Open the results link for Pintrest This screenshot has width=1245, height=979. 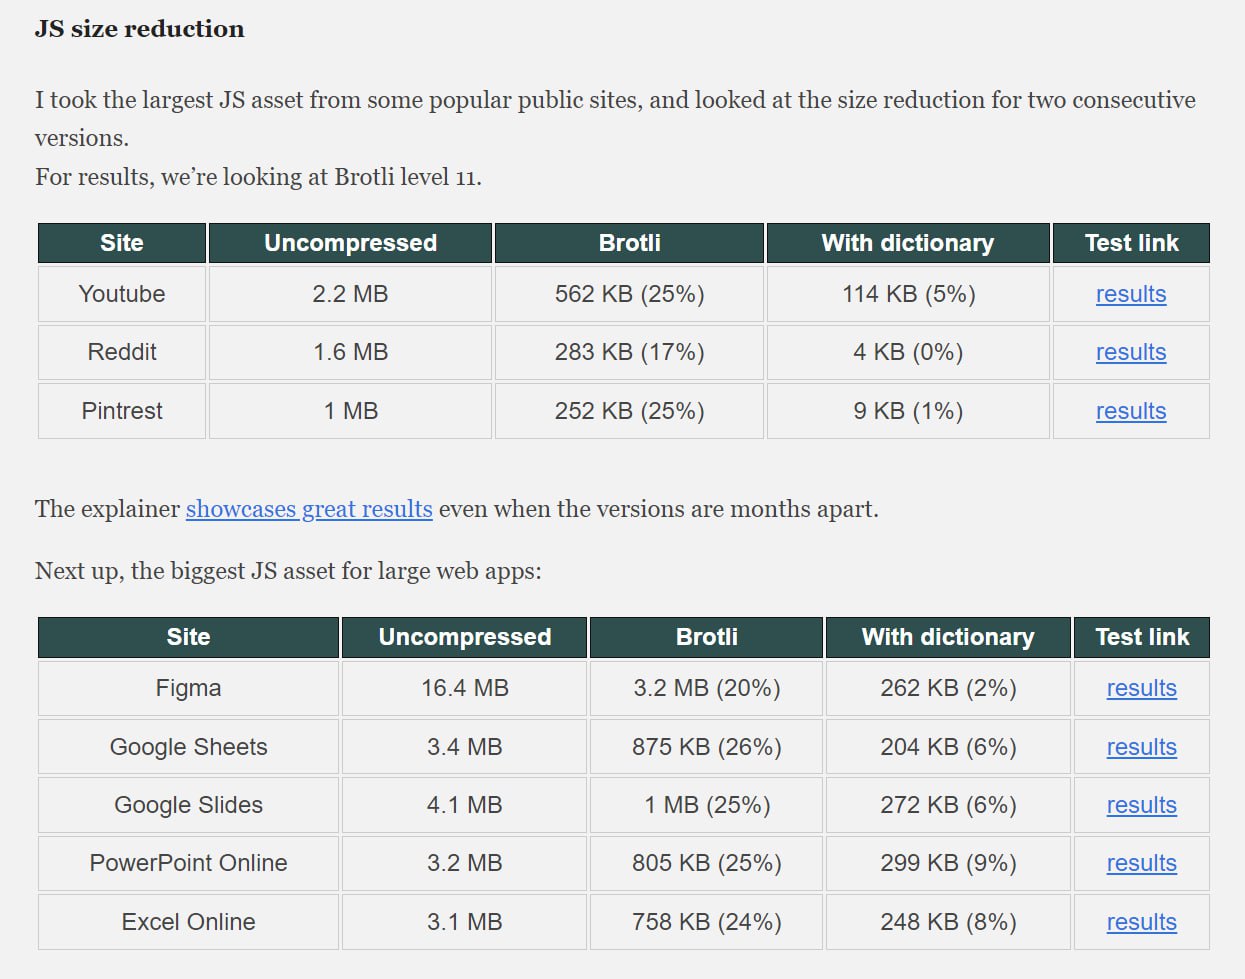click(x=1131, y=411)
